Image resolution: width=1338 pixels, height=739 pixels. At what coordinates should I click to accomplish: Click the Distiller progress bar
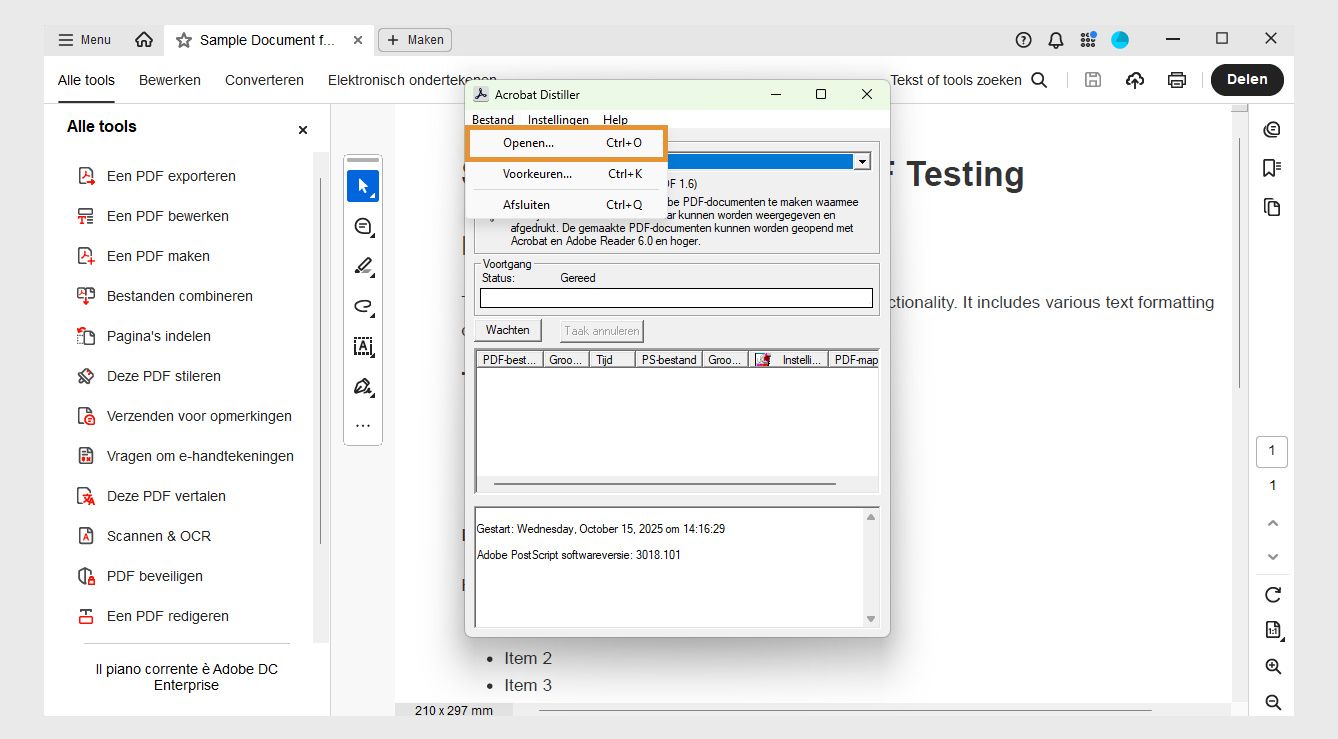(676, 298)
